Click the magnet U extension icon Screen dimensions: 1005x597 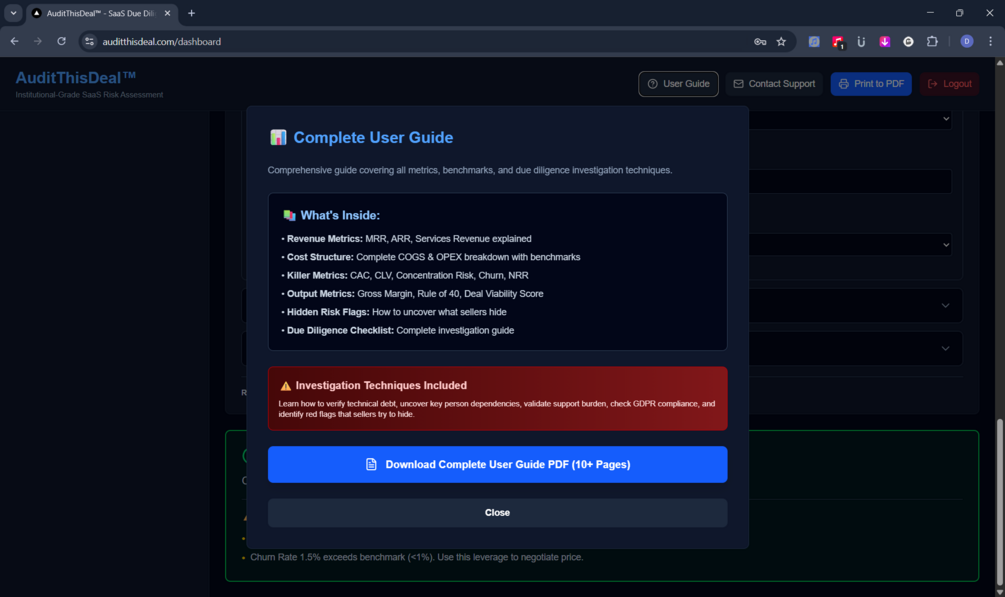click(861, 42)
